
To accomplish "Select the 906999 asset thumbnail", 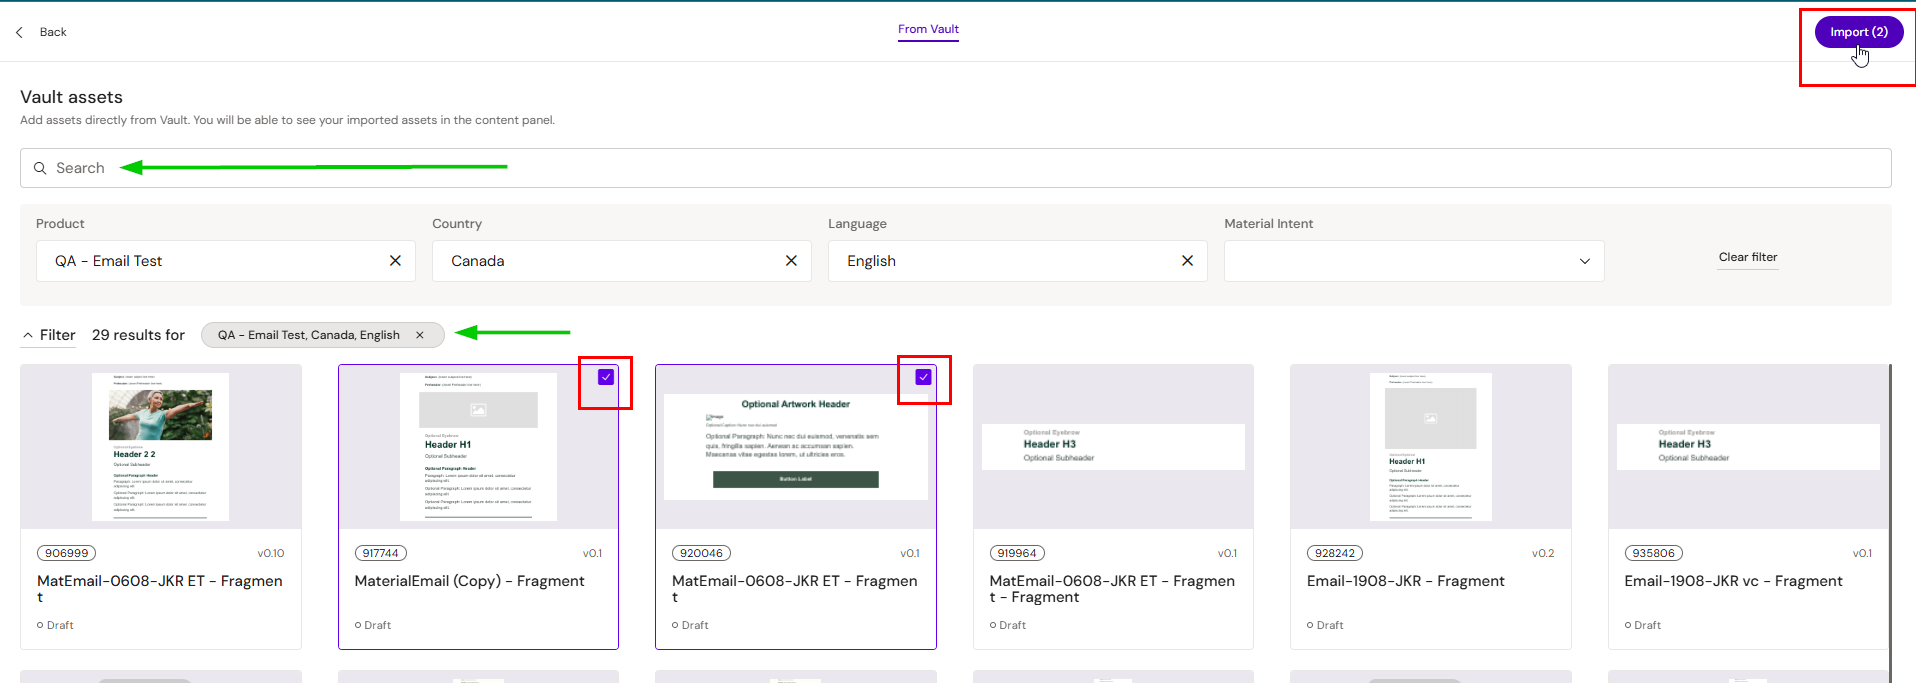I will click(160, 447).
